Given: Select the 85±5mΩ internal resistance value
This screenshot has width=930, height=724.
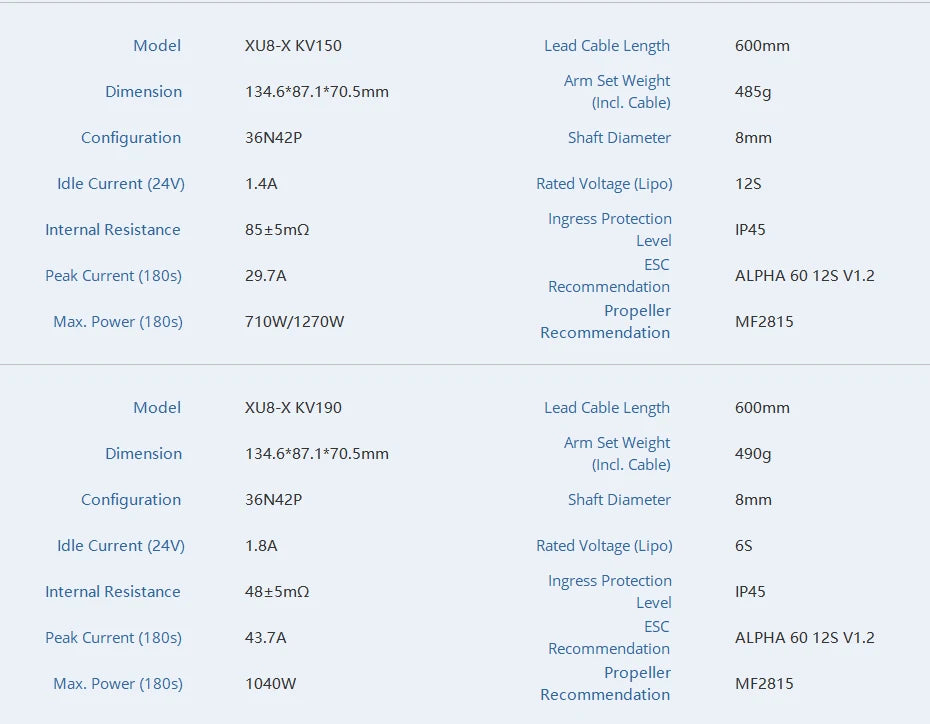Looking at the screenshot, I should 277,230.
